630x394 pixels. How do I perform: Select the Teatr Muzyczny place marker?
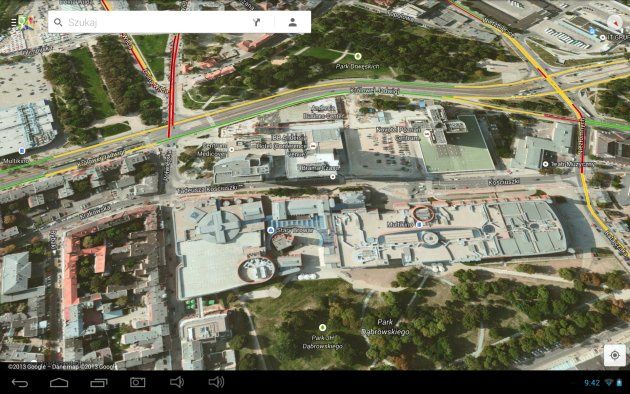(545, 164)
